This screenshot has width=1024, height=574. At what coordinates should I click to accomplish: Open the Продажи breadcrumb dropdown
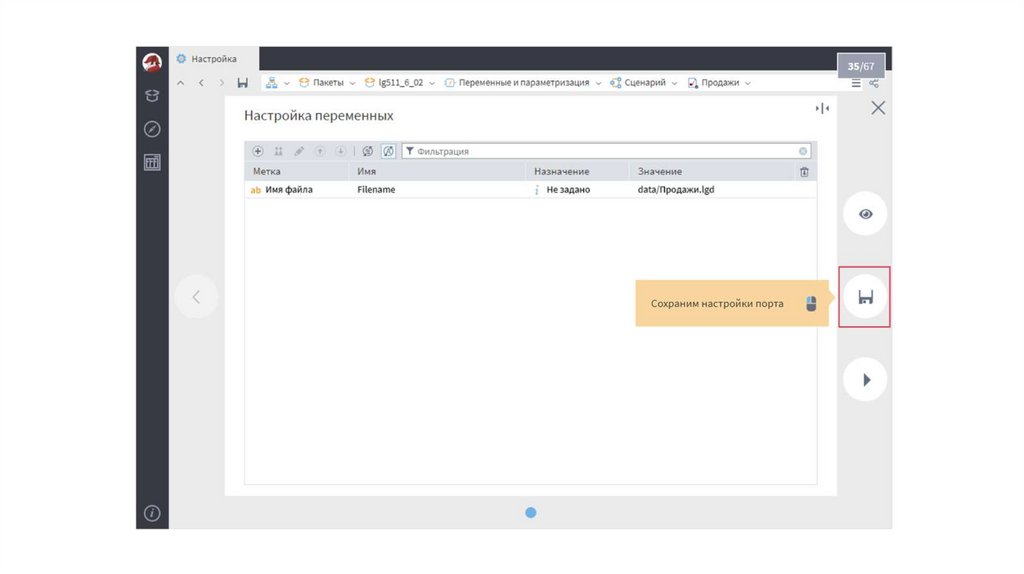[719, 83]
